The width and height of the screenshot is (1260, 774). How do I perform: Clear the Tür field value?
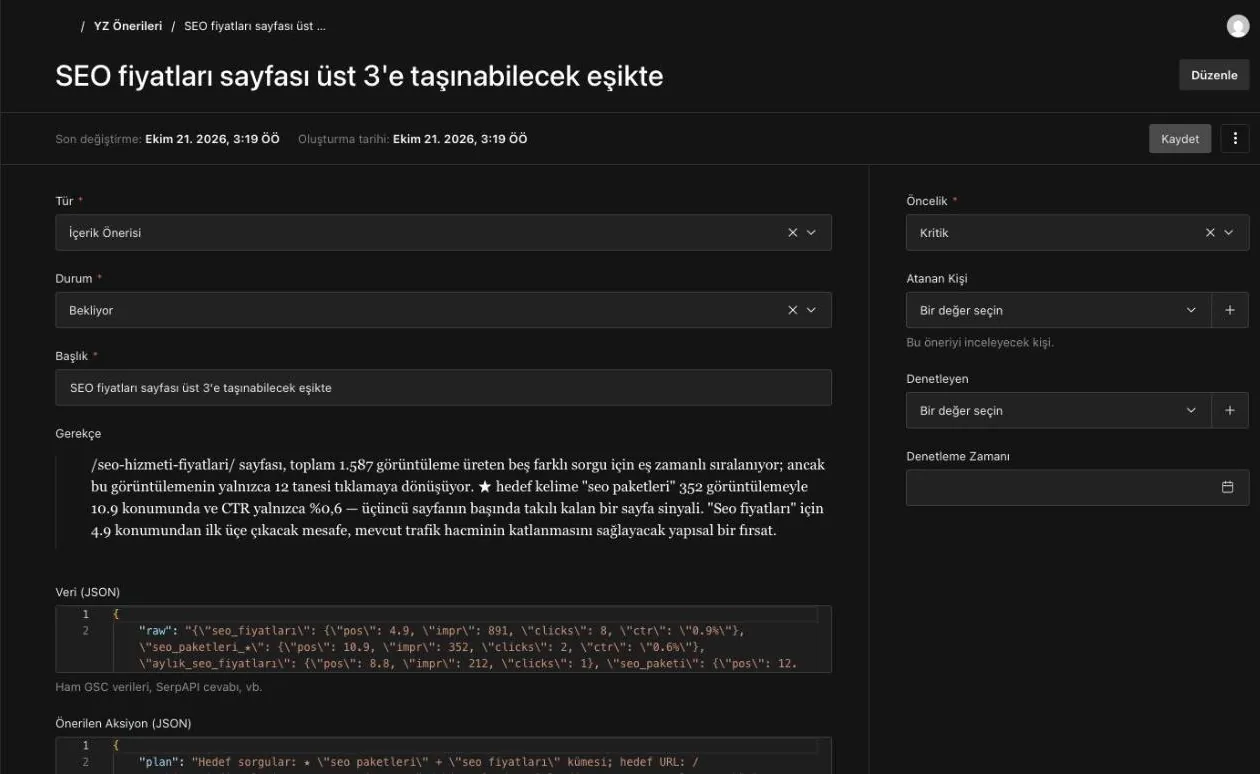[793, 232]
